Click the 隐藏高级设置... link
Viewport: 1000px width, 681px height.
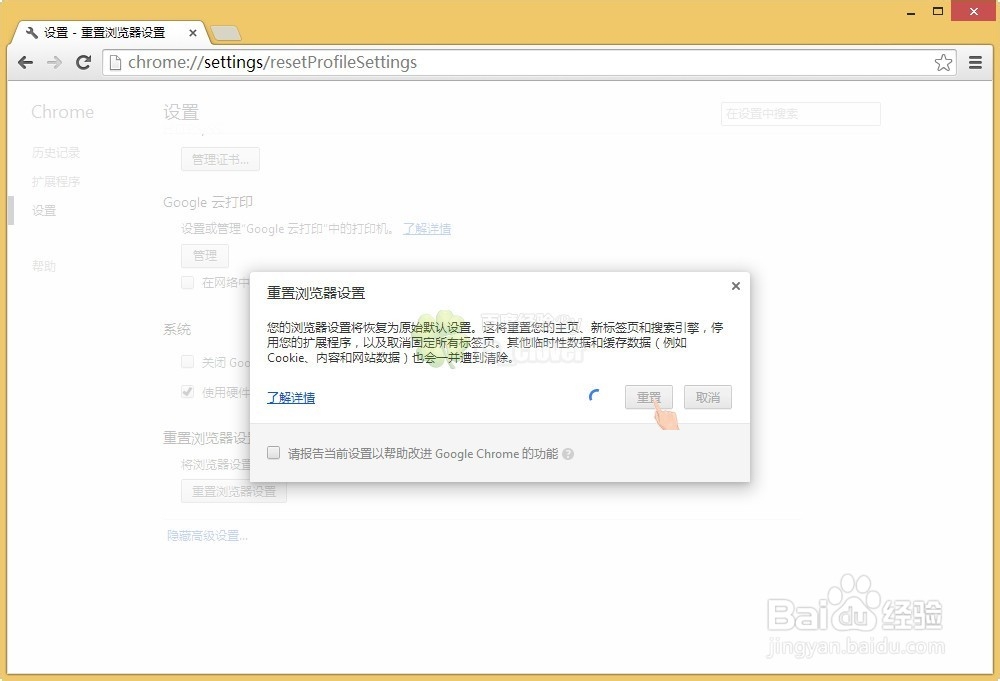[x=207, y=536]
